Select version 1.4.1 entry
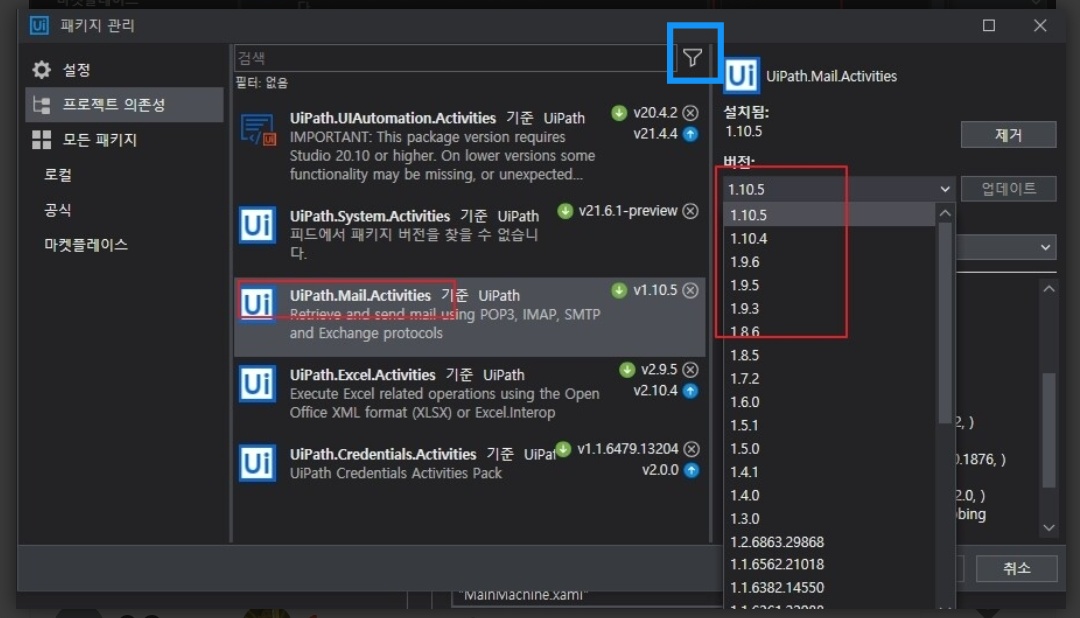The image size is (1080, 618). pos(829,473)
